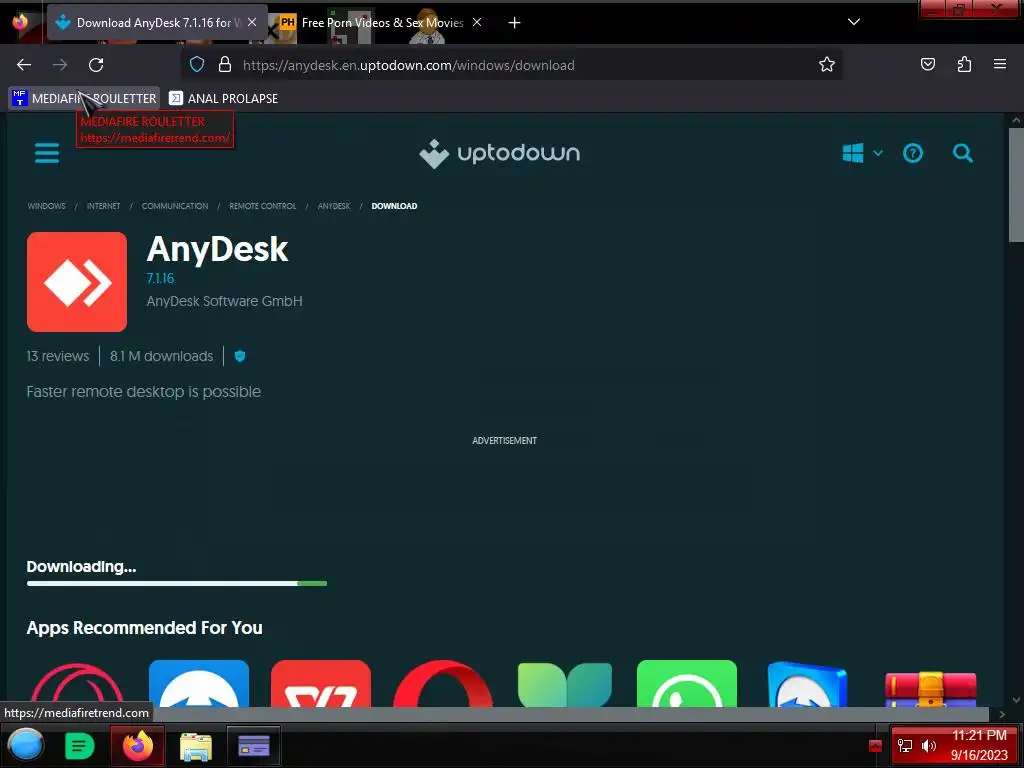Click the Uptodown logo
The height and width of the screenshot is (768, 1024).
click(500, 153)
